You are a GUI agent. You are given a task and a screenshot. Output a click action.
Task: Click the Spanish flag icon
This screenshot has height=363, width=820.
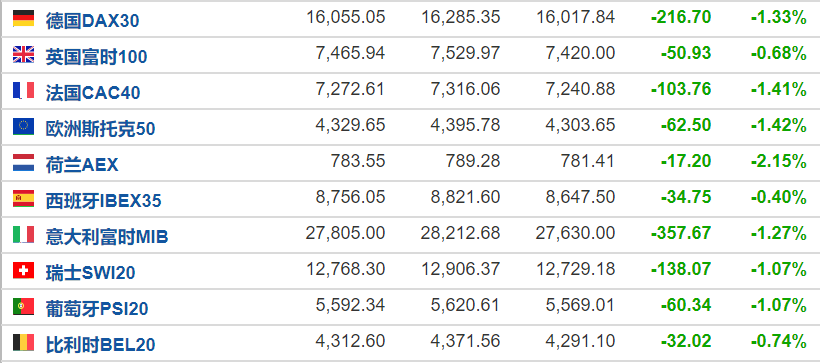24,199
